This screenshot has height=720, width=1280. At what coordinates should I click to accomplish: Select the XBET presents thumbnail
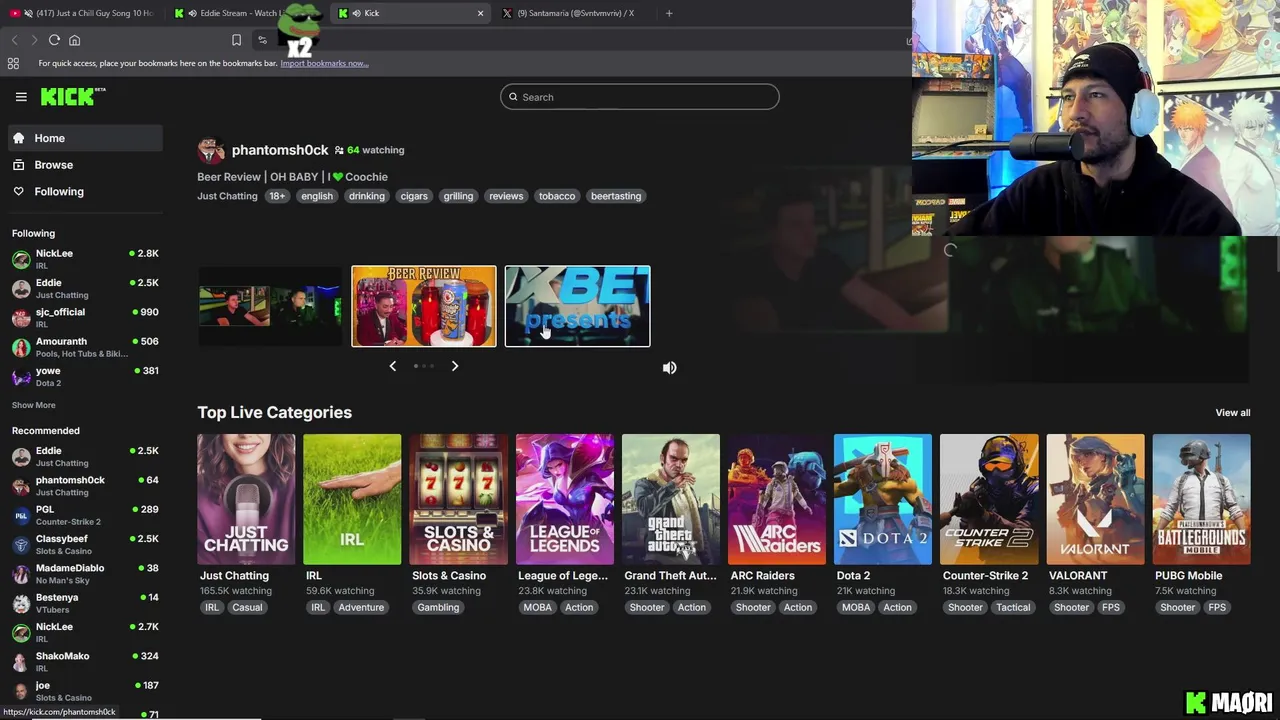pos(578,306)
